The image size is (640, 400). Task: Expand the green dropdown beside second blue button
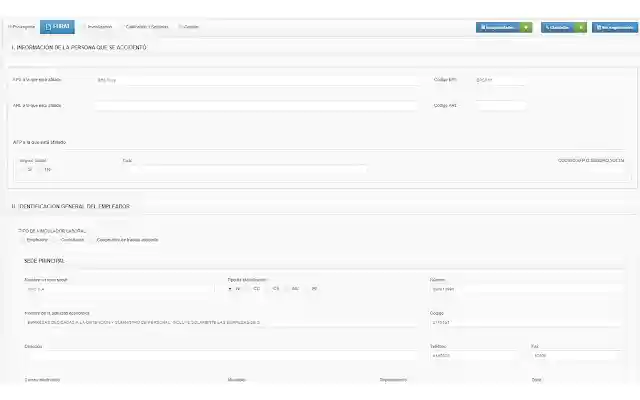coord(580,27)
